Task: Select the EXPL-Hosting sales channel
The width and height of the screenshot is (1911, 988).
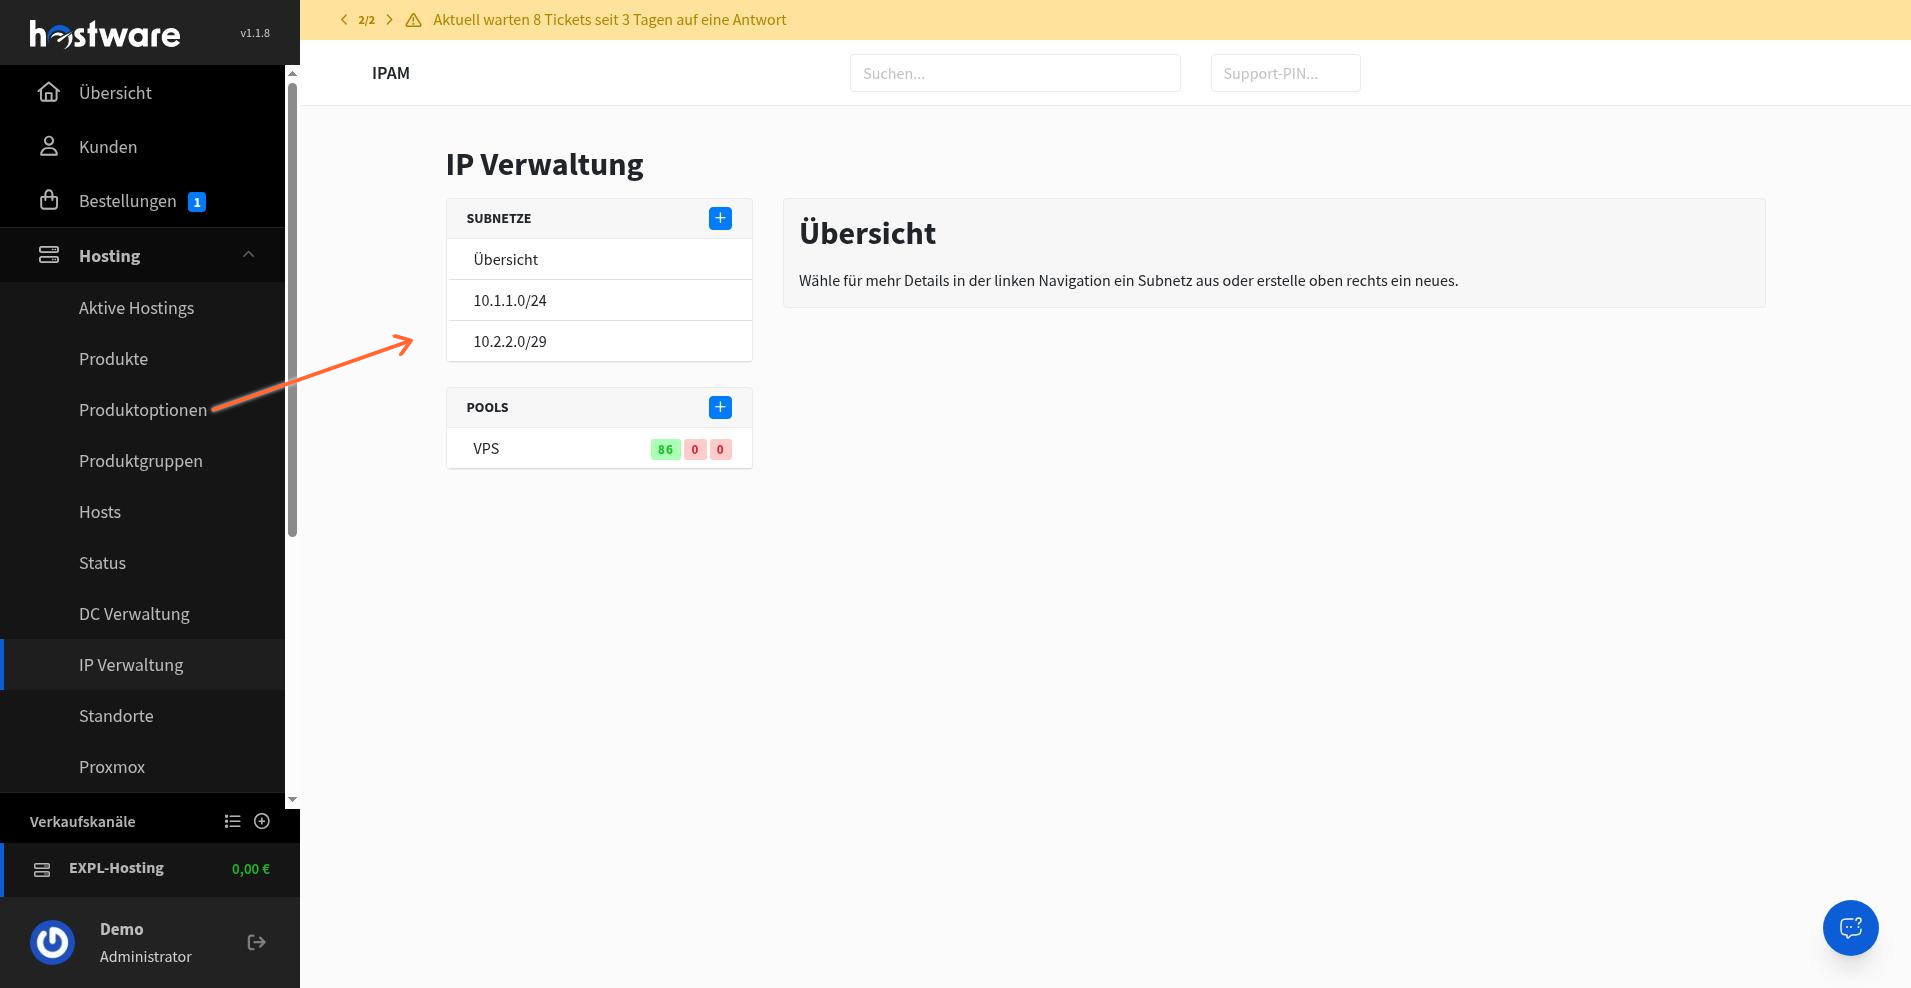Action: (150, 869)
